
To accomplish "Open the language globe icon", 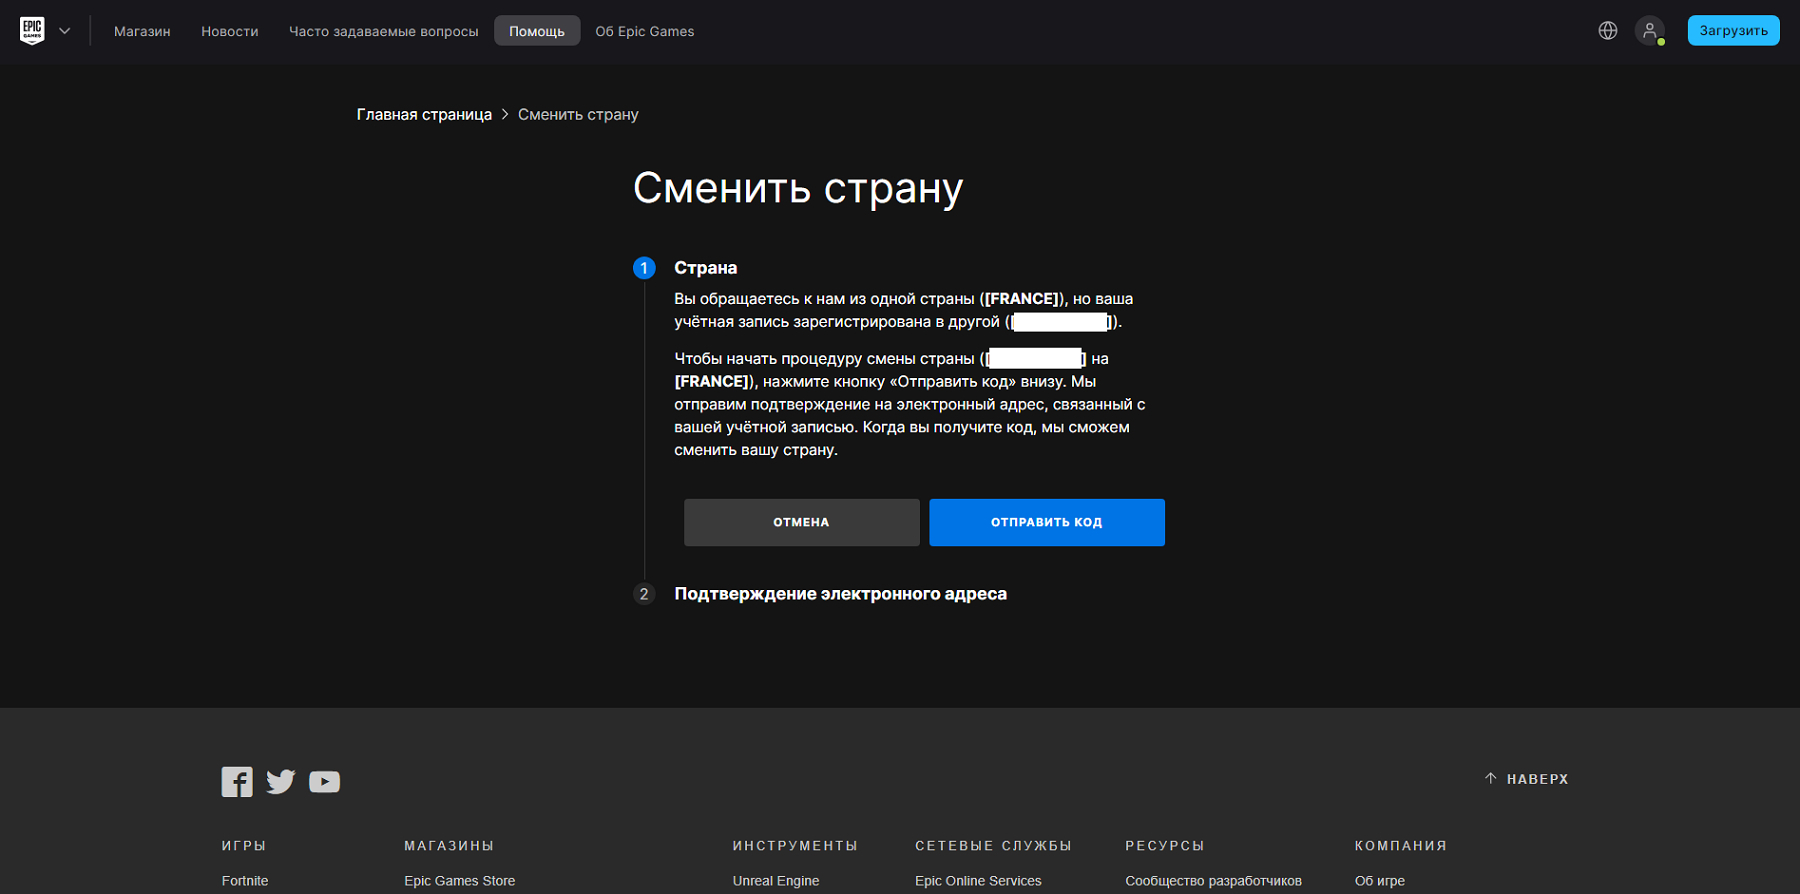I will coord(1608,31).
